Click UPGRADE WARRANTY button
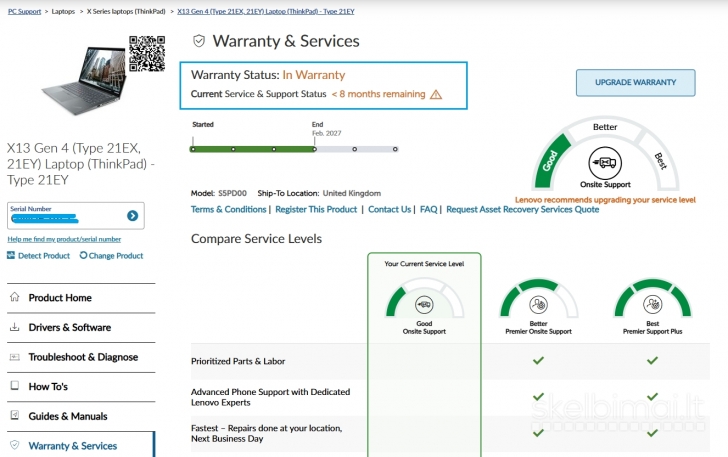Viewport: 728px width, 457px height. [x=636, y=83]
